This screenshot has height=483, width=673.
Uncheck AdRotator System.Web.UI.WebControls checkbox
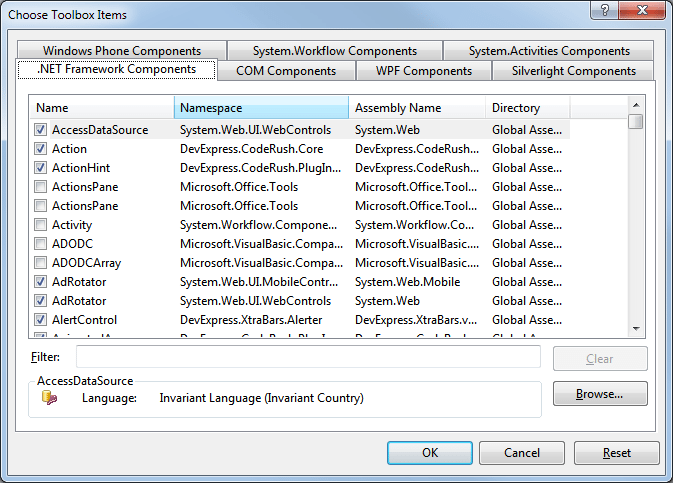[40, 301]
